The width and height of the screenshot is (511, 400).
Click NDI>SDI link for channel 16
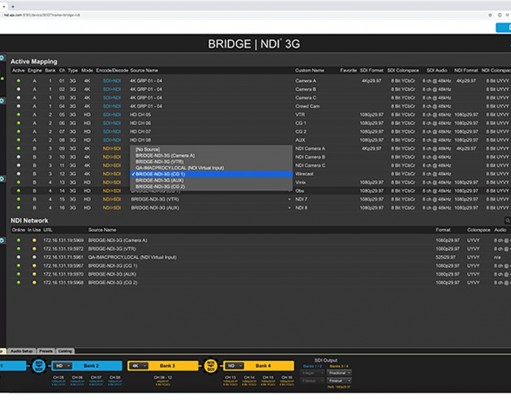click(x=112, y=208)
